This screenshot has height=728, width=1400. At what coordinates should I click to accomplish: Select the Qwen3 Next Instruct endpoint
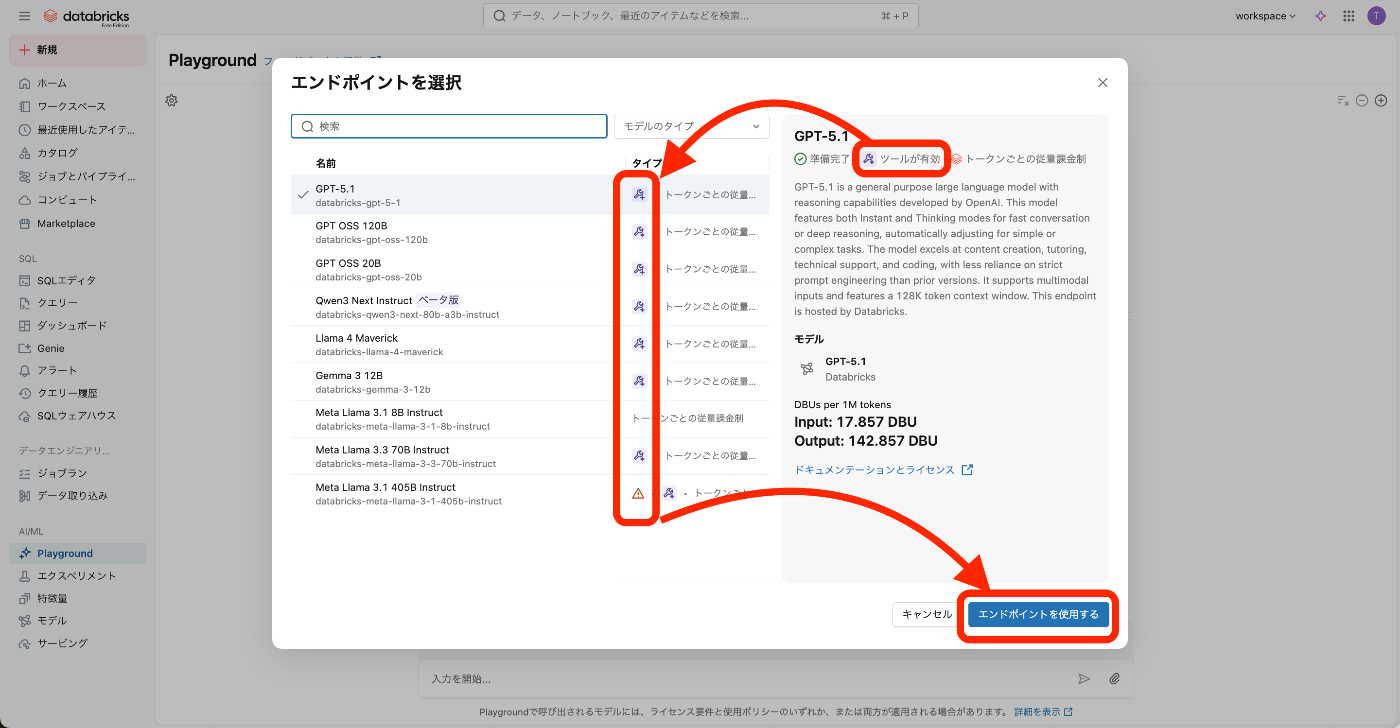(530, 307)
